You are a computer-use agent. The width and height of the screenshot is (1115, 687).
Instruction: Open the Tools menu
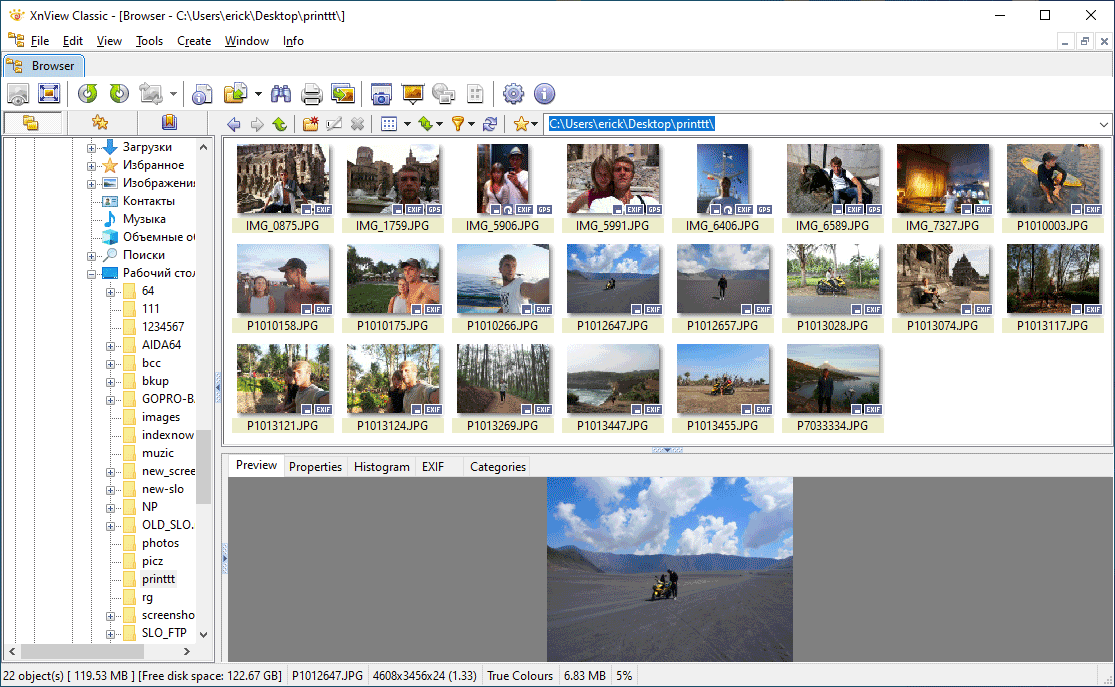click(149, 41)
